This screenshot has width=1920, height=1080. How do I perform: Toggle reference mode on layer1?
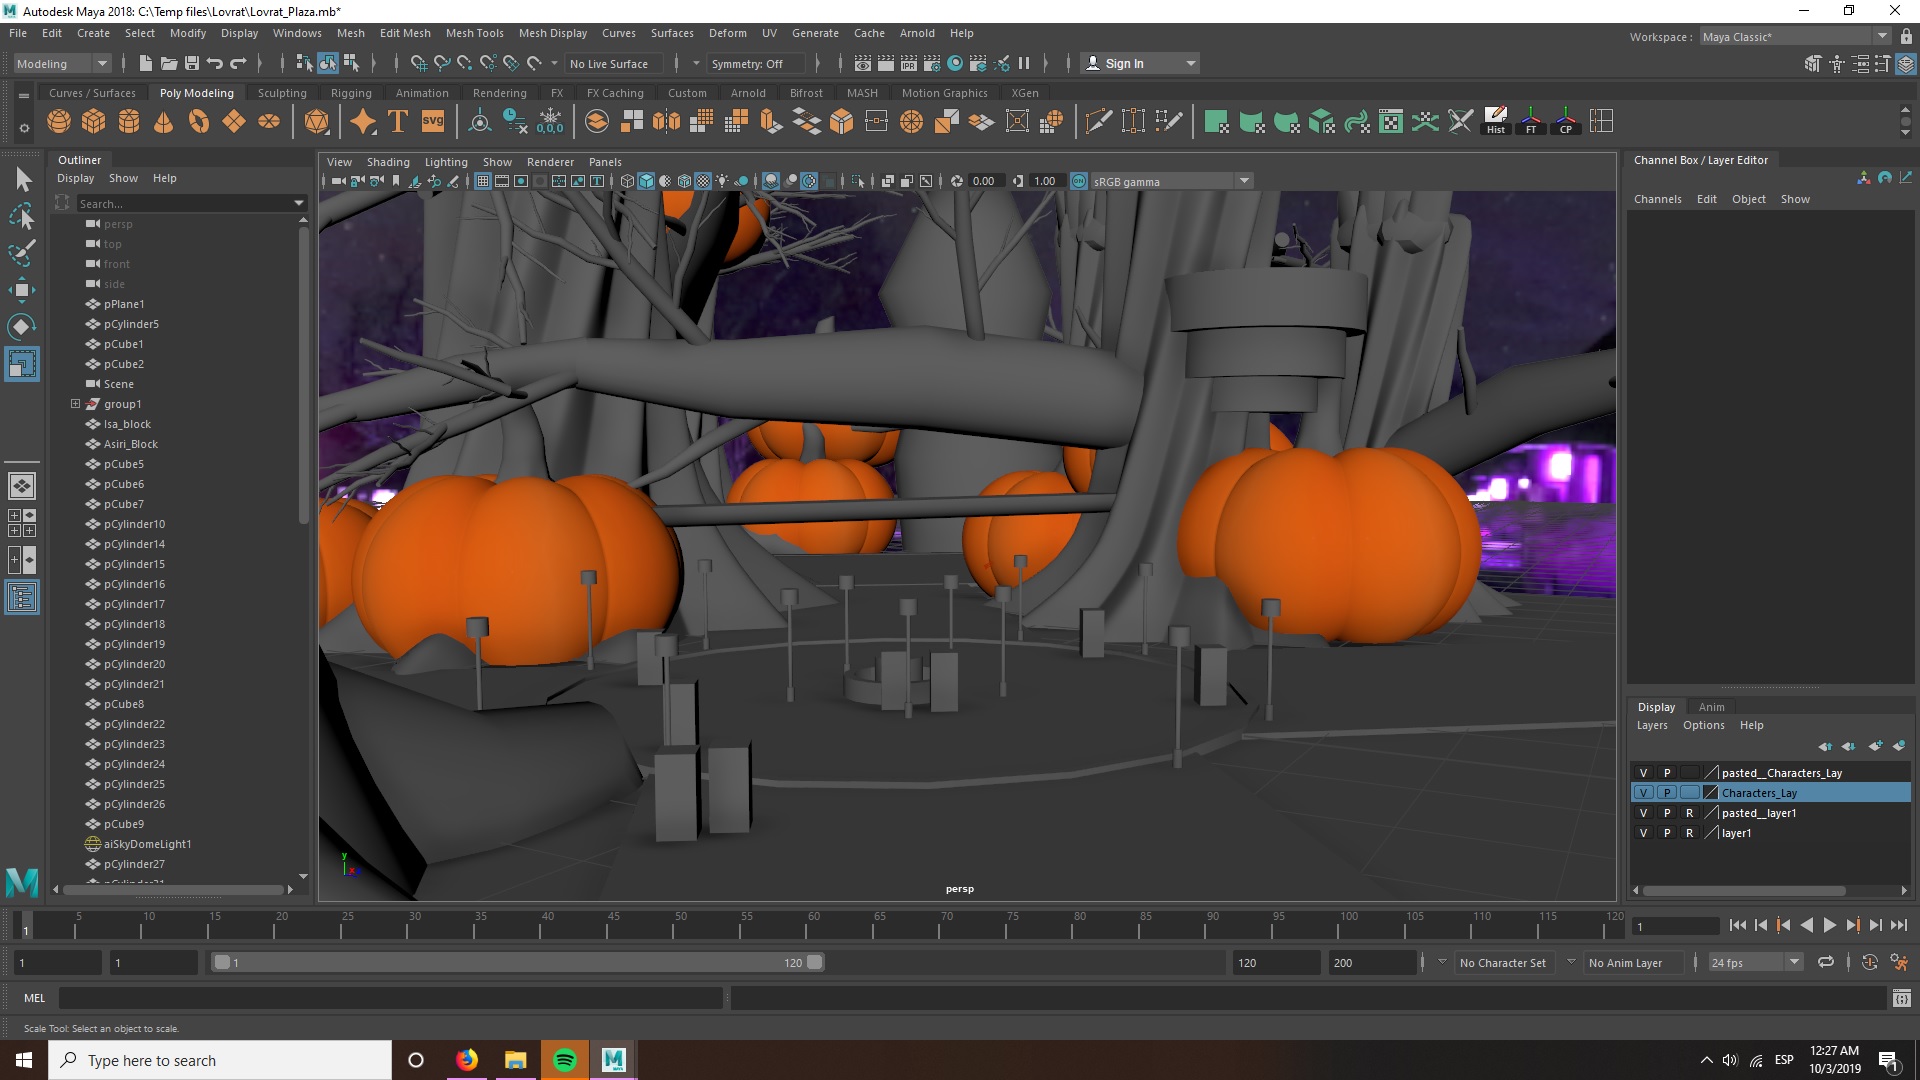pyautogui.click(x=1689, y=833)
